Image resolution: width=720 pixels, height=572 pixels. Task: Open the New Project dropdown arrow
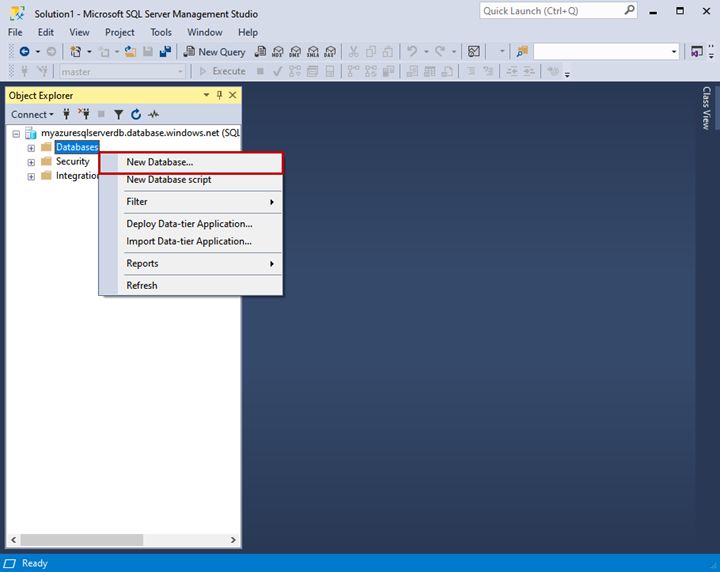pyautogui.click(x=89, y=52)
